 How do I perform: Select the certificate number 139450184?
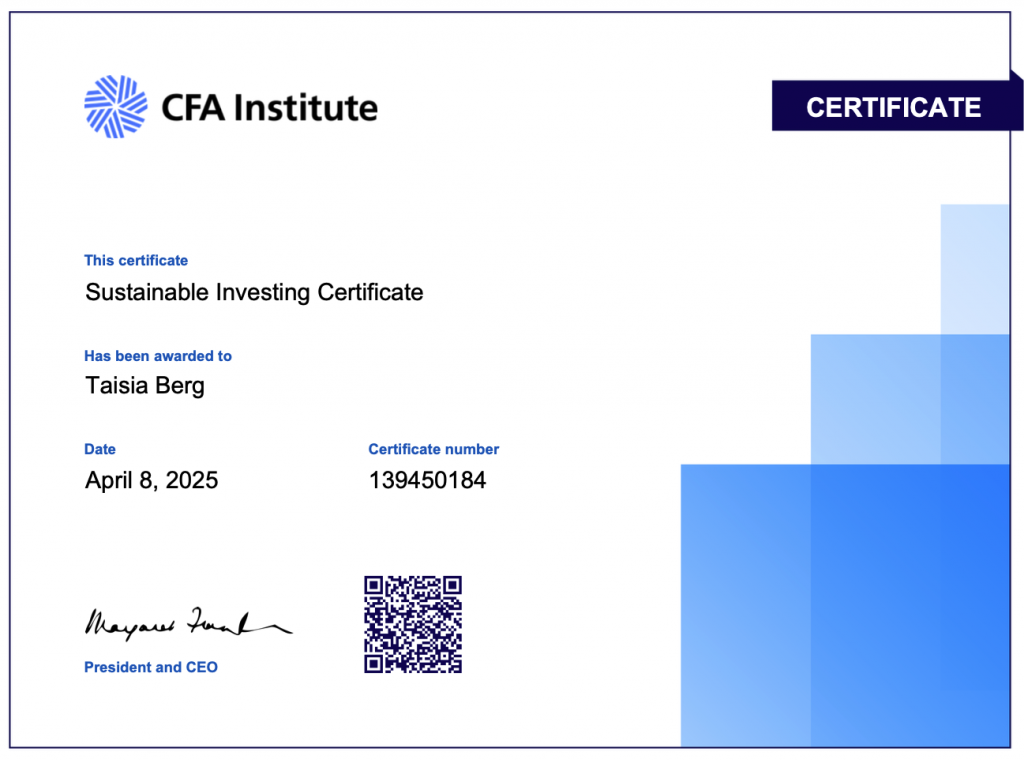427,481
